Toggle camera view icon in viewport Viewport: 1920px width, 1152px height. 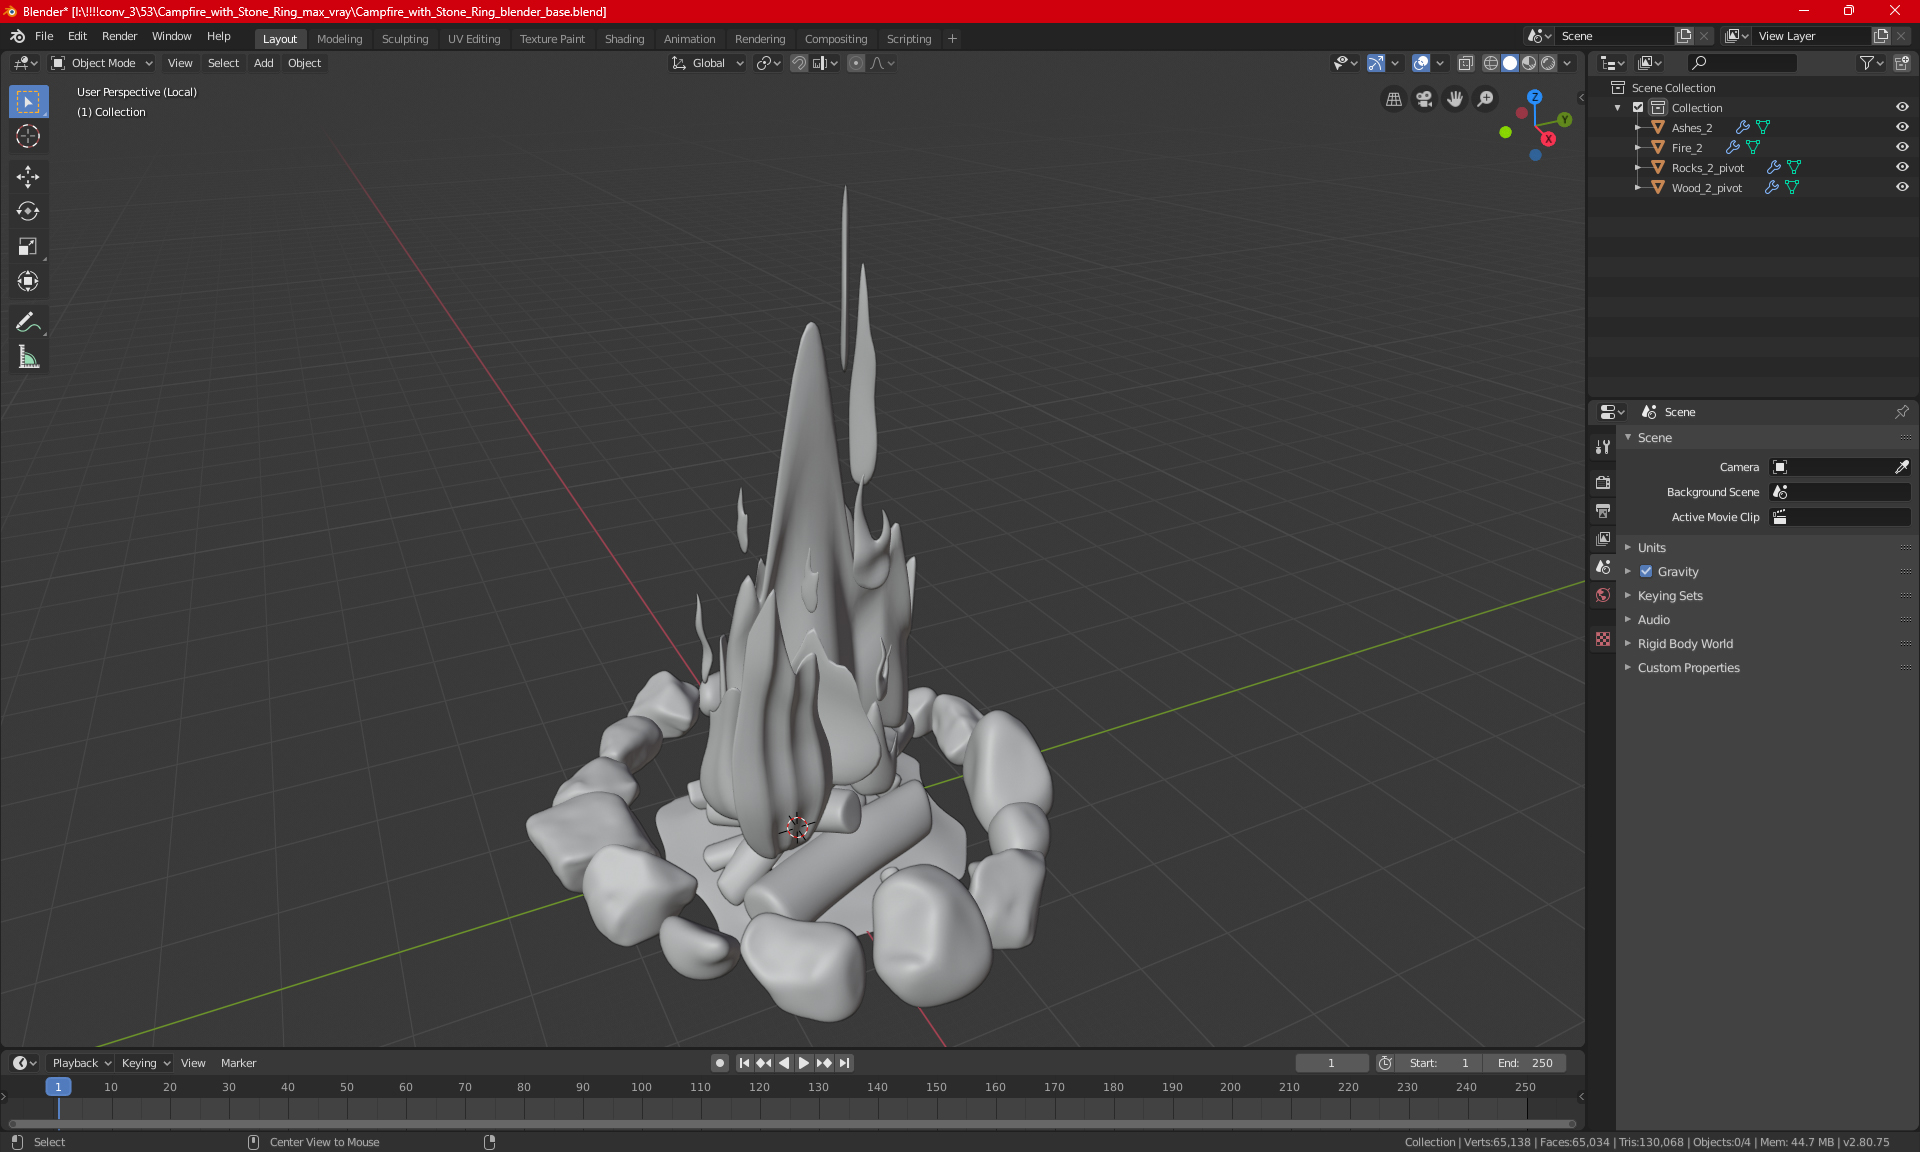coord(1424,99)
